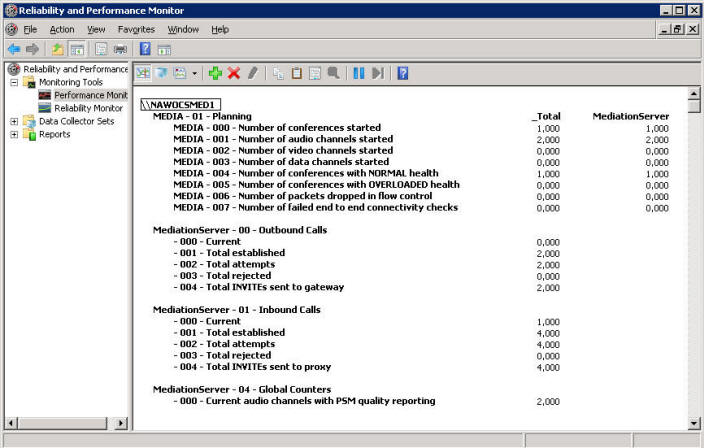Delete the selected counter with red X
This screenshot has height=448, width=704.
[234, 73]
